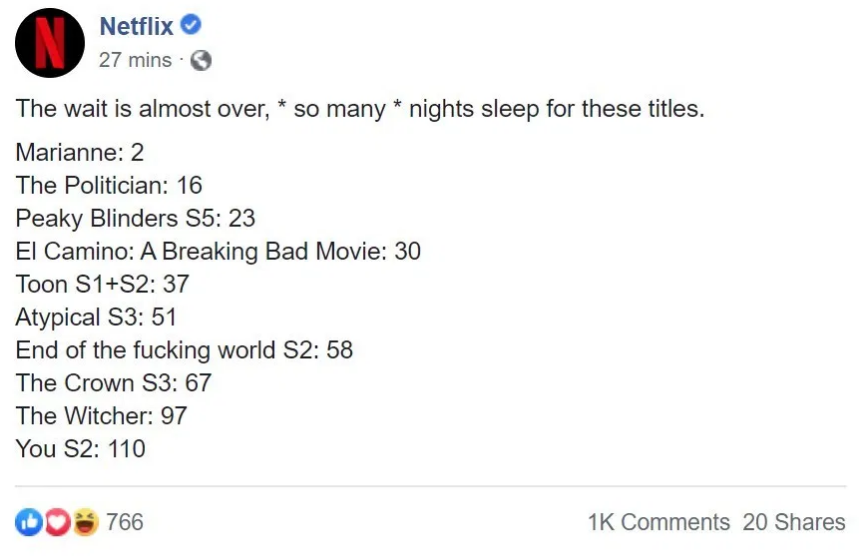Screen dimensions: 859x556
Task: View the 1K Comments link
Action: [x=658, y=522]
